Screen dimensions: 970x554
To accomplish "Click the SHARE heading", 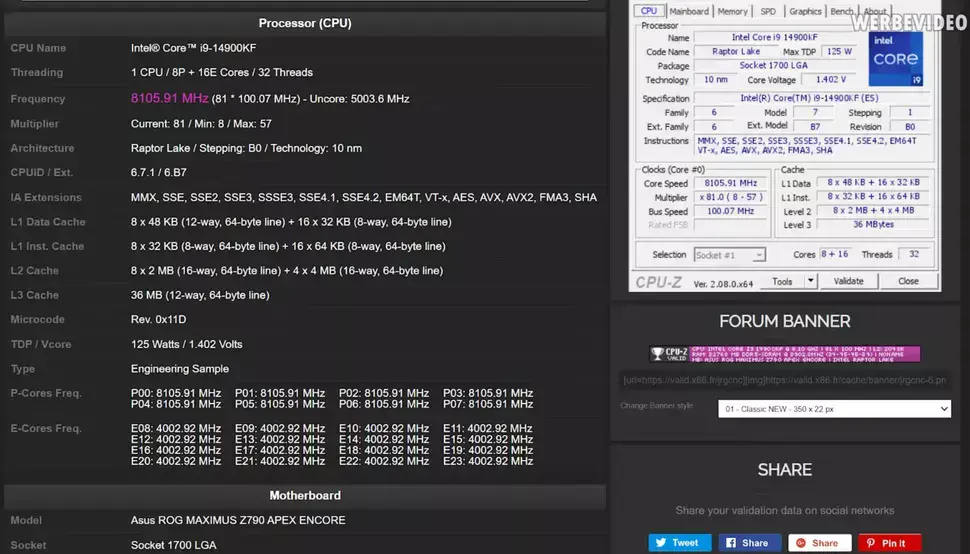I will point(784,470).
